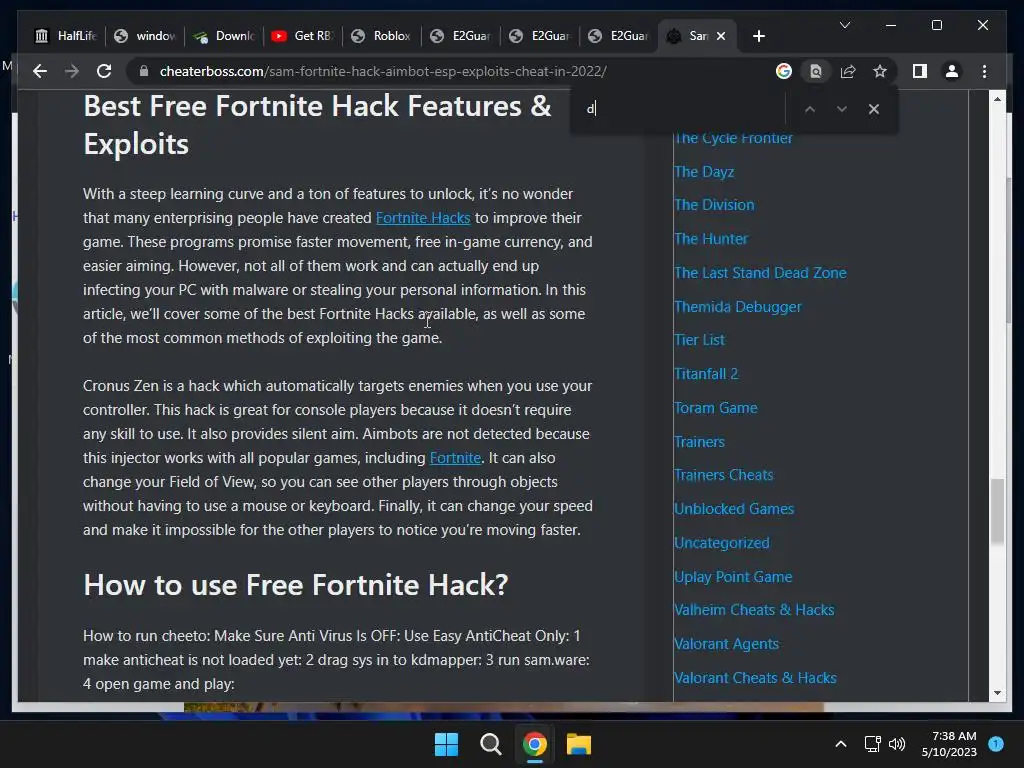Viewport: 1024px width, 768px height.
Task: Bookmark this page with the star
Action: [880, 71]
